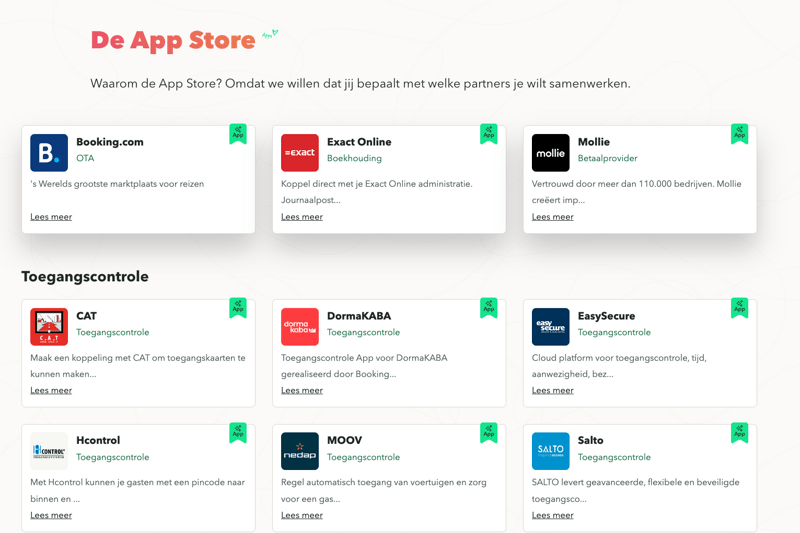
Task: Click Toegangscontrole label under Salto
Action: [614, 457]
